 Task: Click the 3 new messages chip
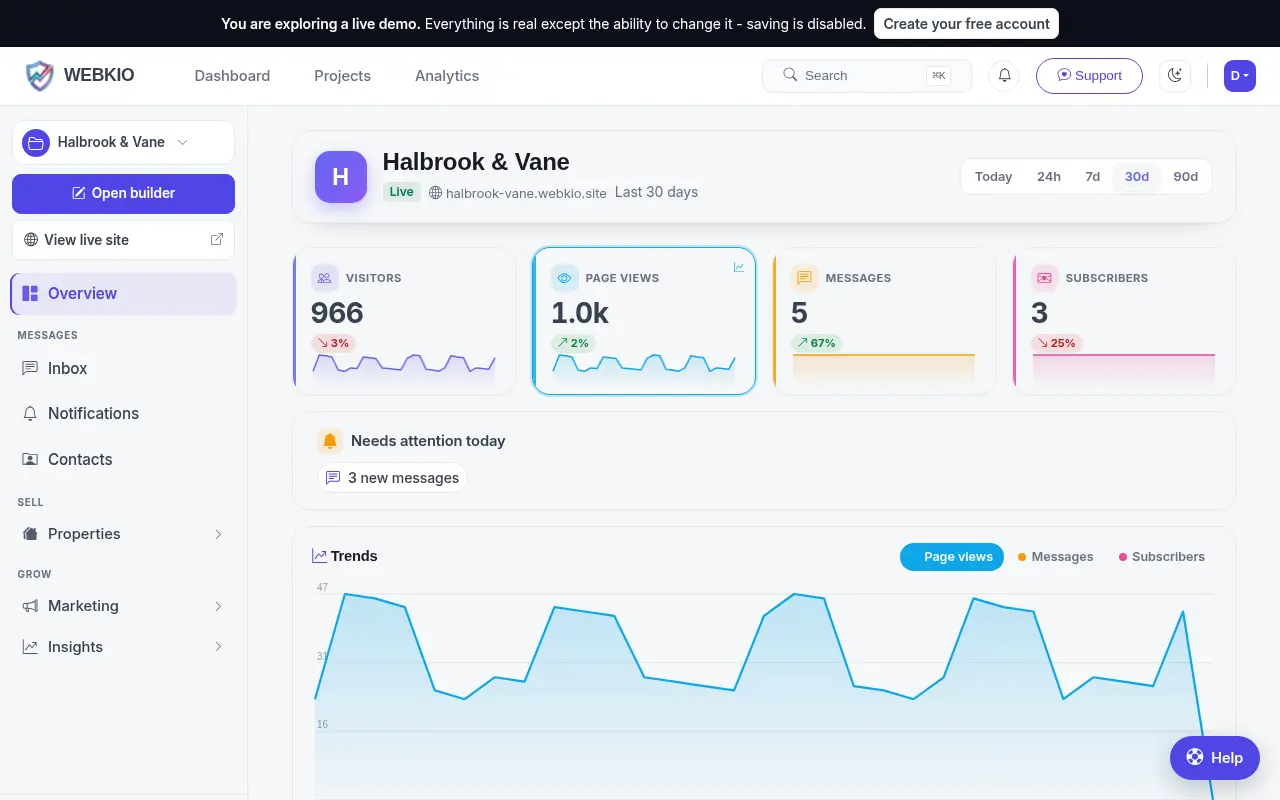(392, 478)
